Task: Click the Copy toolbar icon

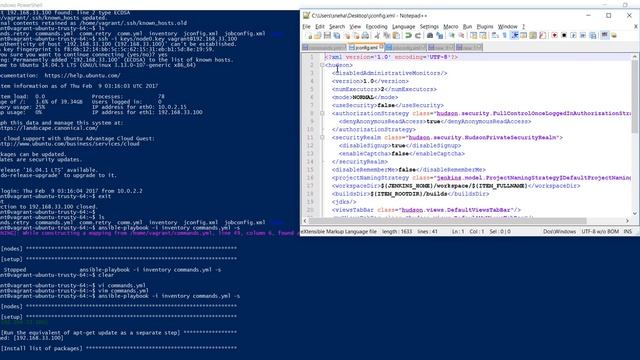Action: tap(386, 36)
